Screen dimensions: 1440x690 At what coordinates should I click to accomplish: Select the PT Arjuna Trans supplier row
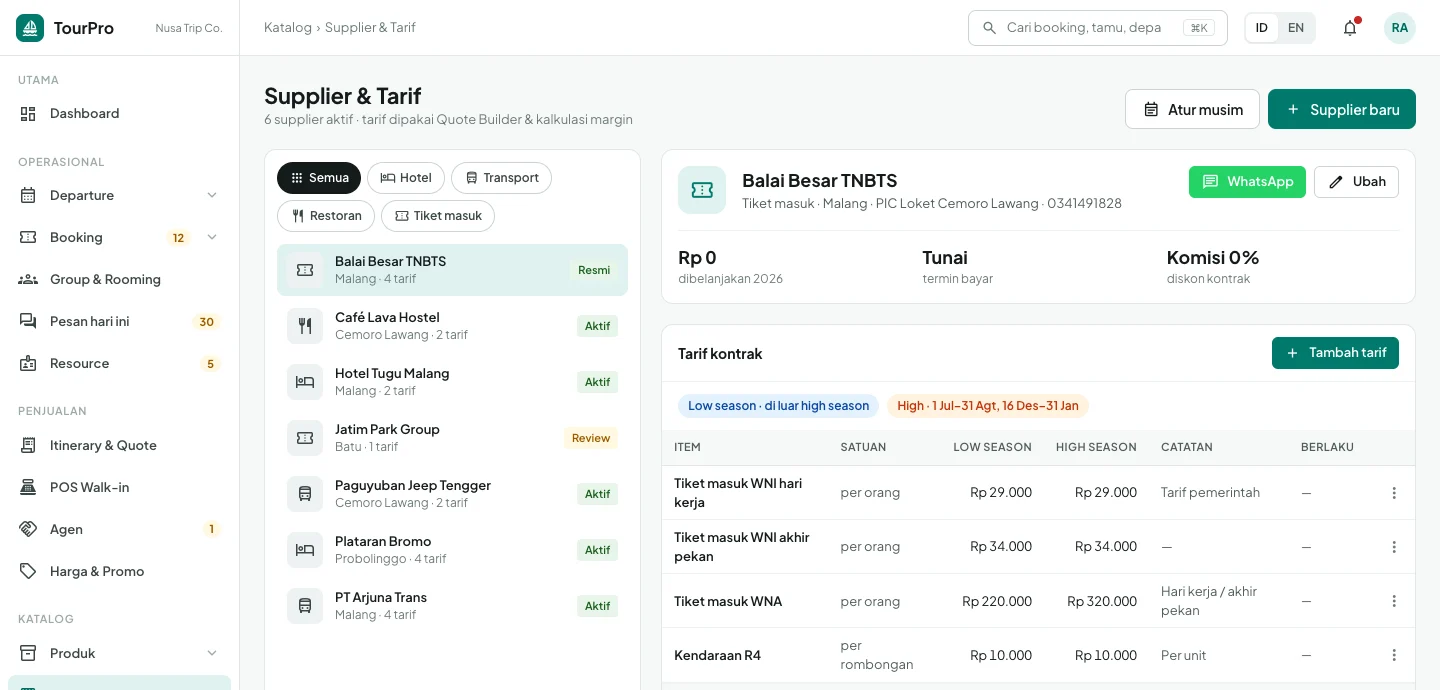[x=452, y=606]
